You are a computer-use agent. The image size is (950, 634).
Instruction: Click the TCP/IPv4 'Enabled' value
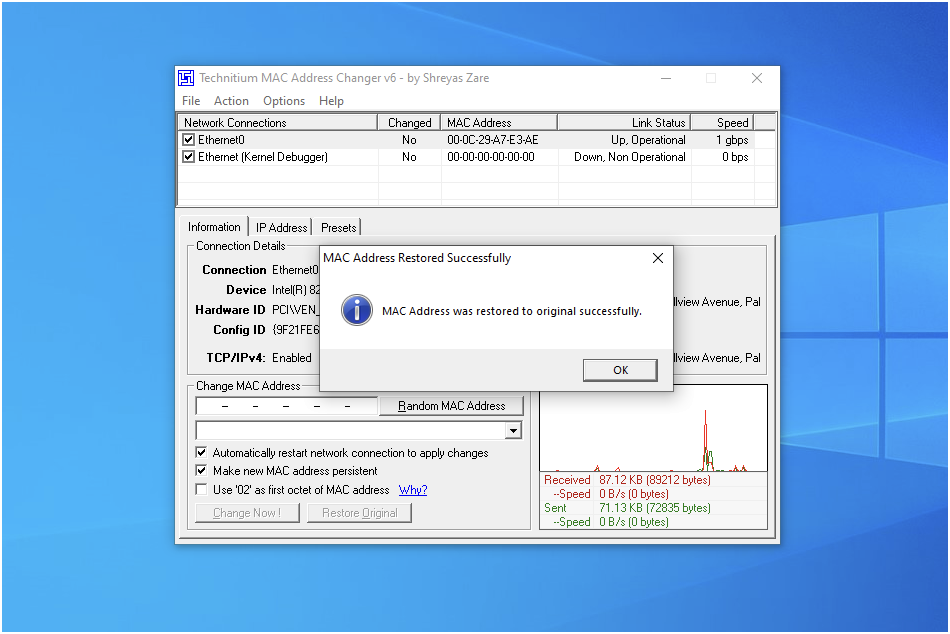[291, 358]
